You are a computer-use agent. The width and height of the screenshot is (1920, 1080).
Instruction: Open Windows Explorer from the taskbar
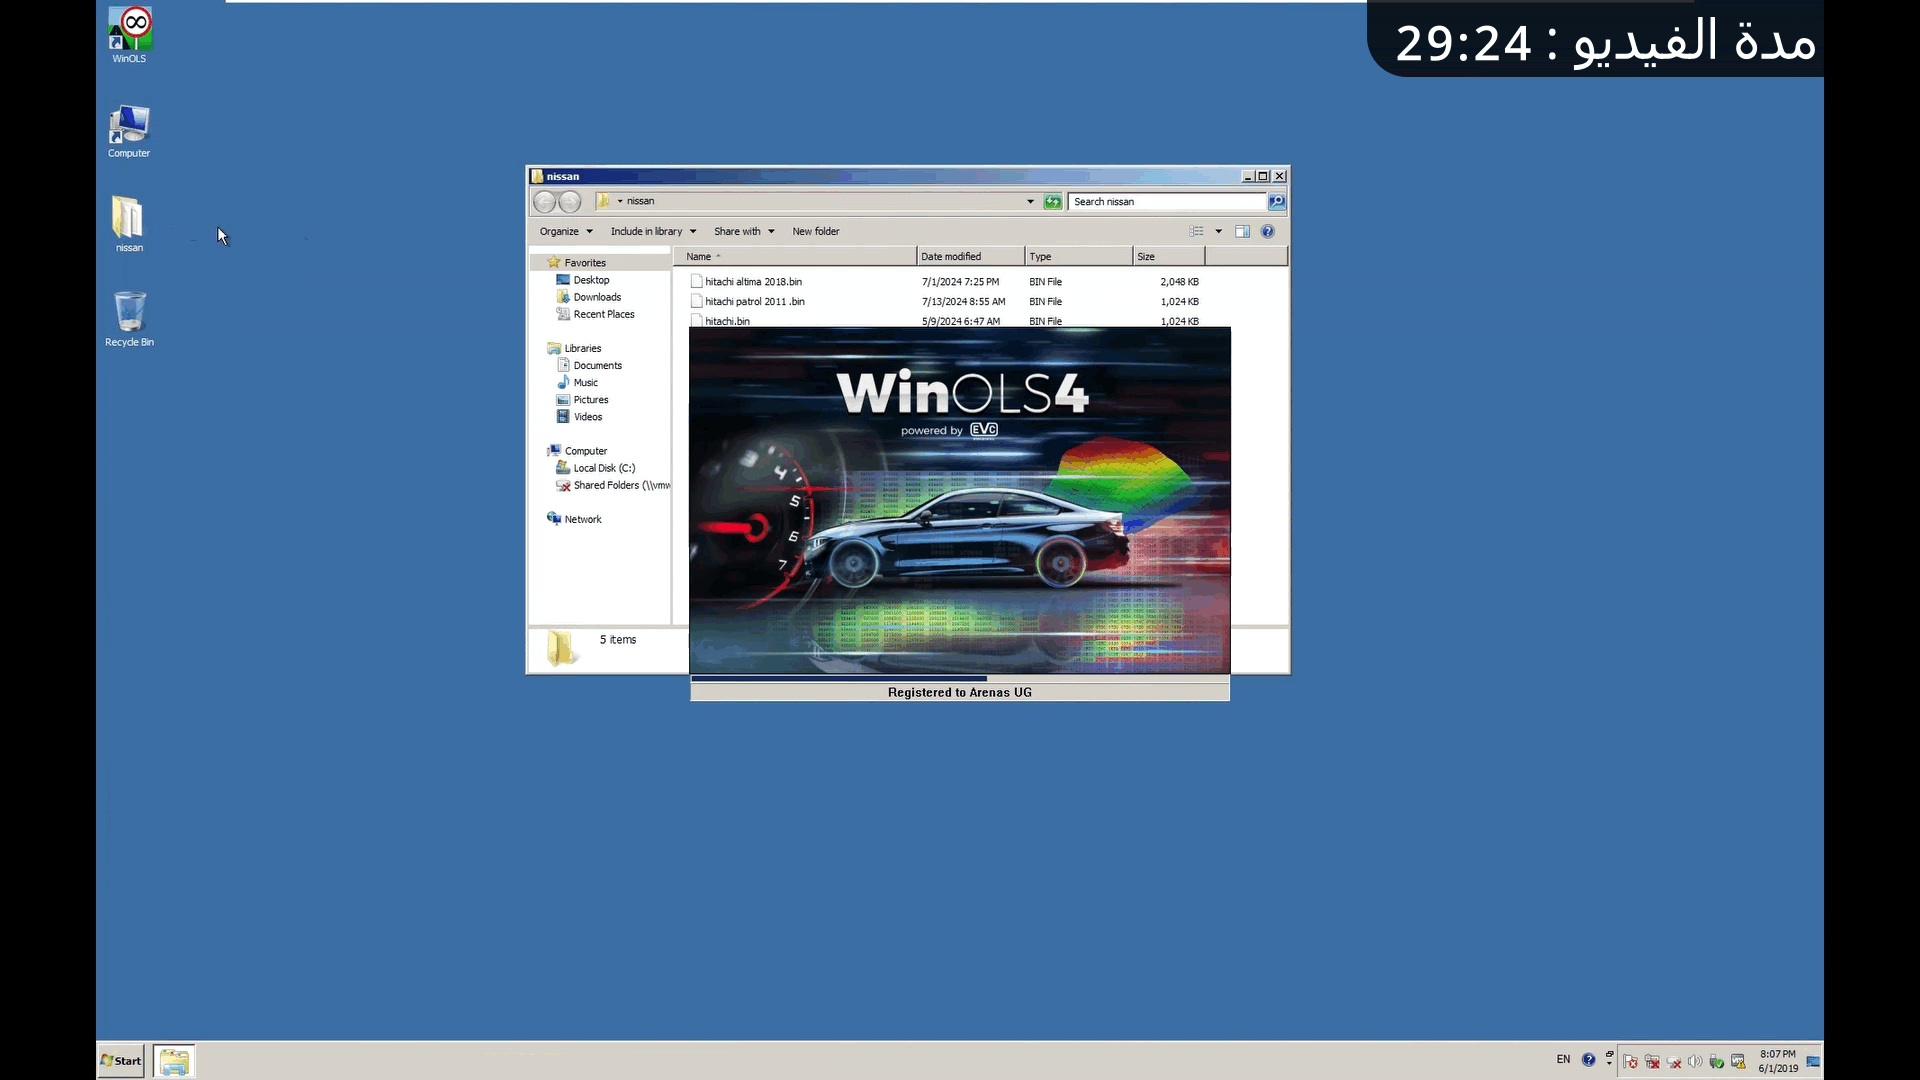174,1061
